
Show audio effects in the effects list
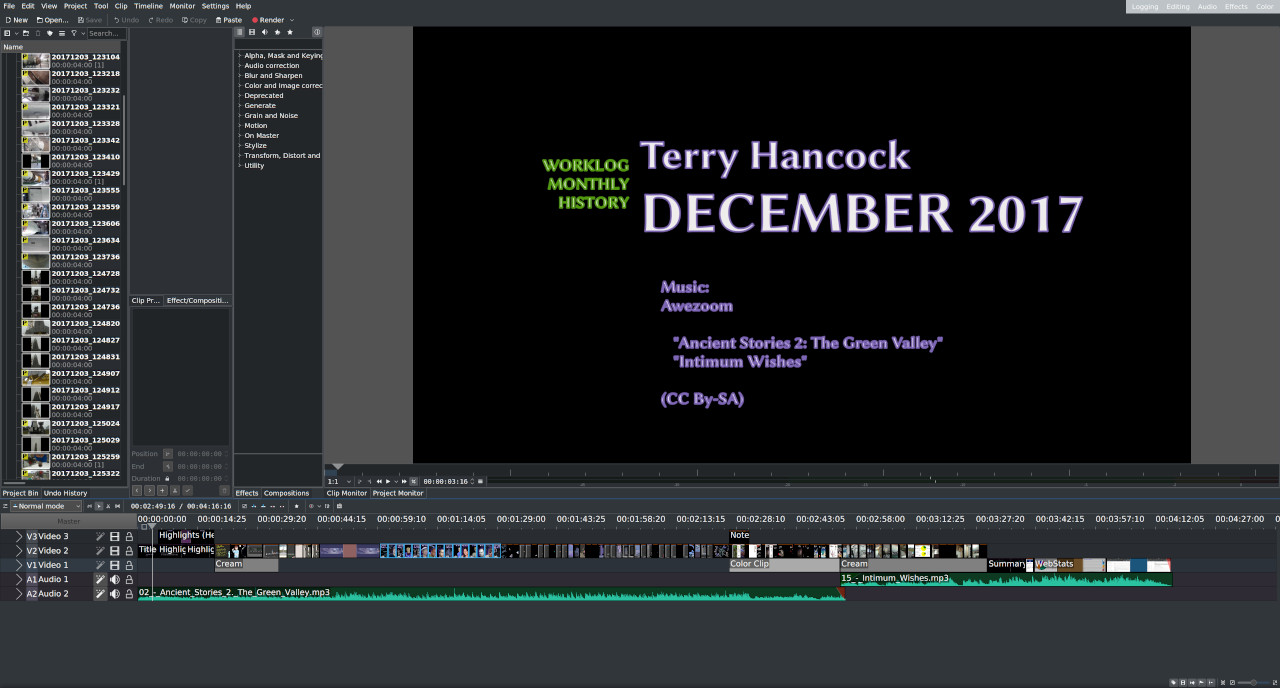(264, 32)
